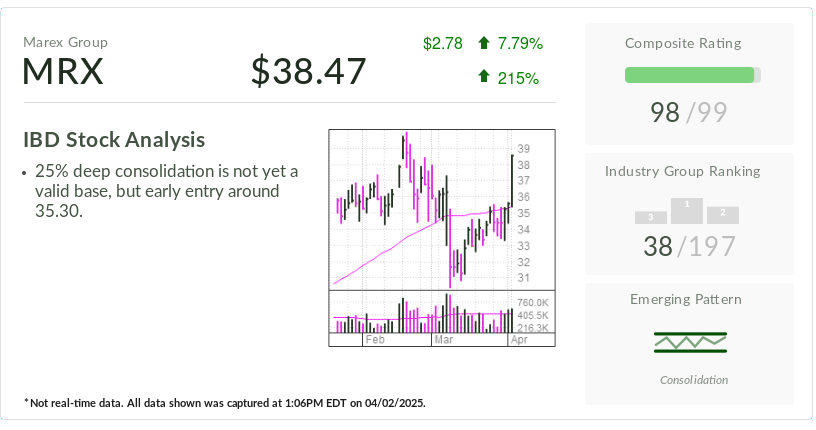Click the IBD Stock Analysis heading
This screenshot has width=816, height=430.
pos(114,140)
